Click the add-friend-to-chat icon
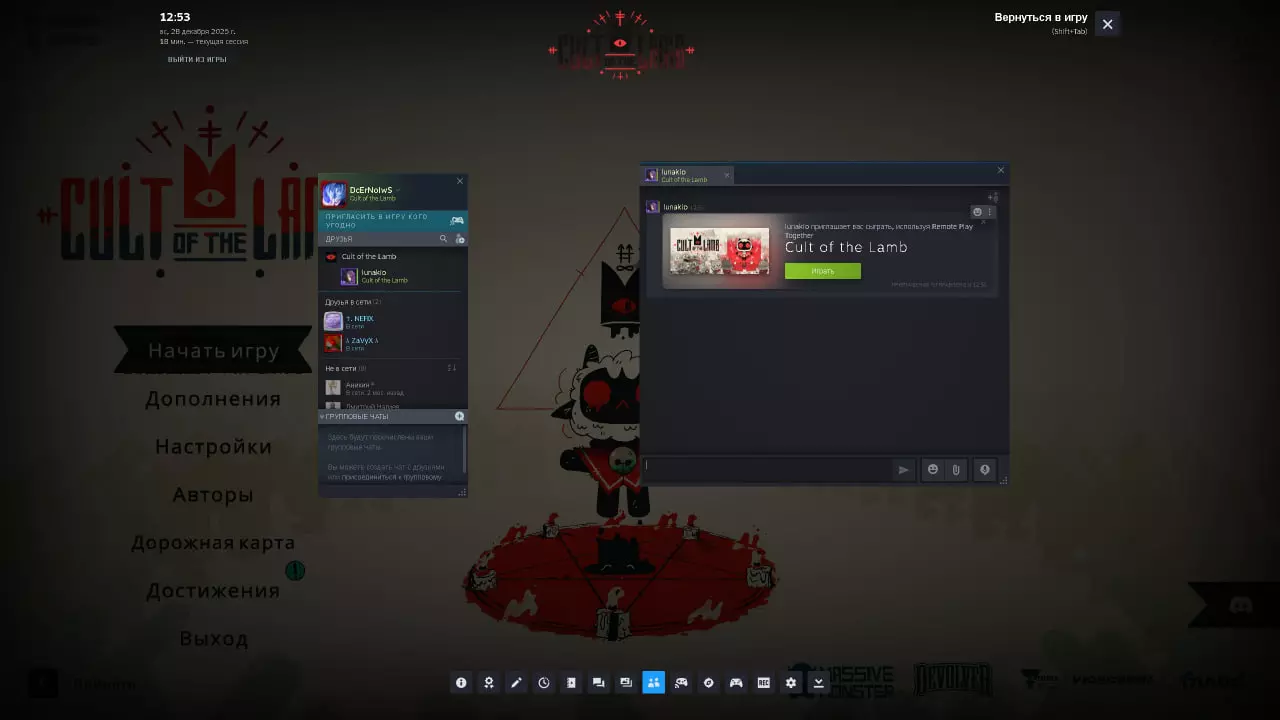 click(x=993, y=197)
